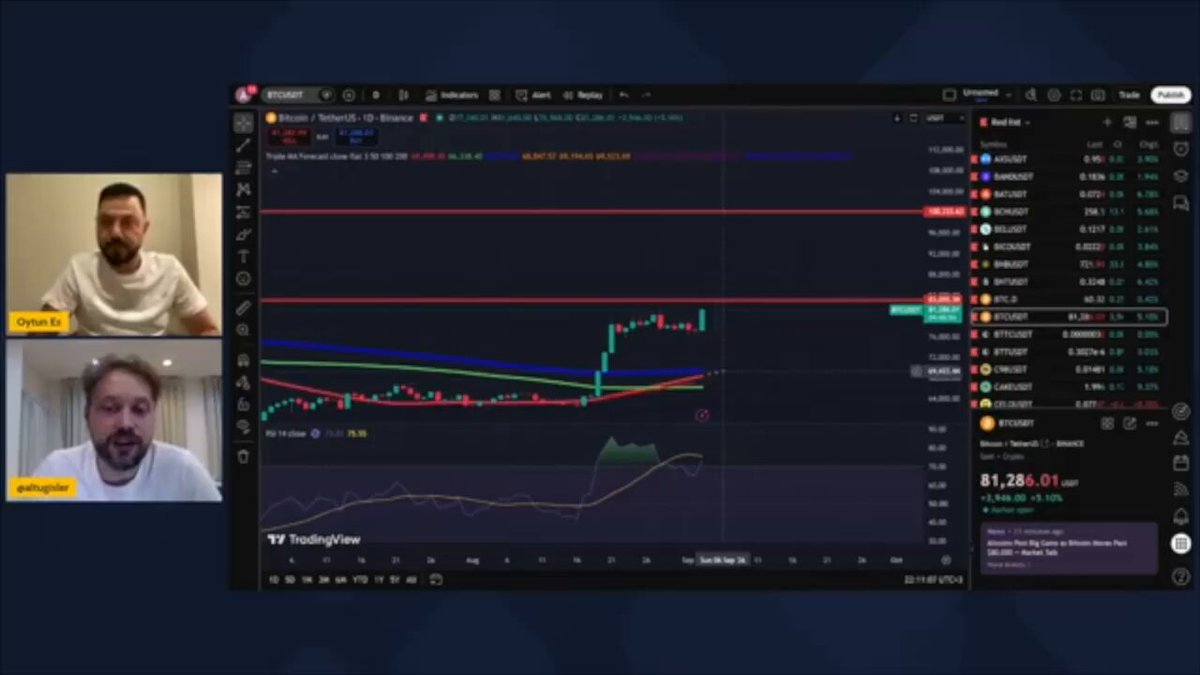1200x675 pixels.
Task: Open the candle chart style selector
Action: tap(403, 95)
